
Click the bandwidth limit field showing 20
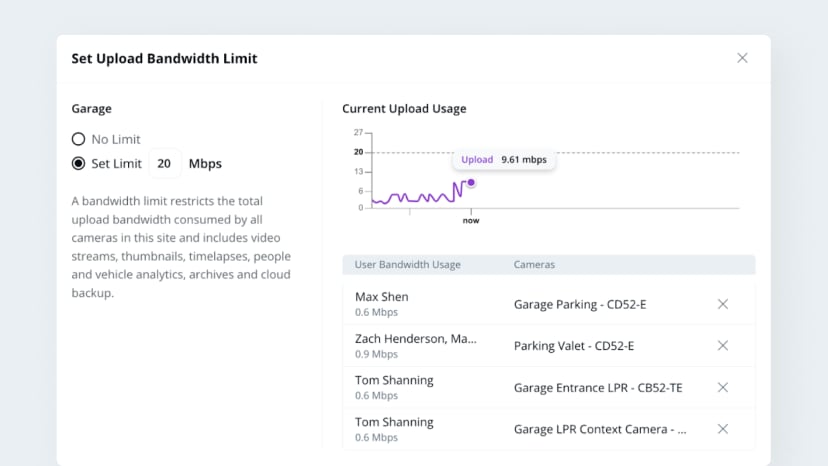pos(164,163)
